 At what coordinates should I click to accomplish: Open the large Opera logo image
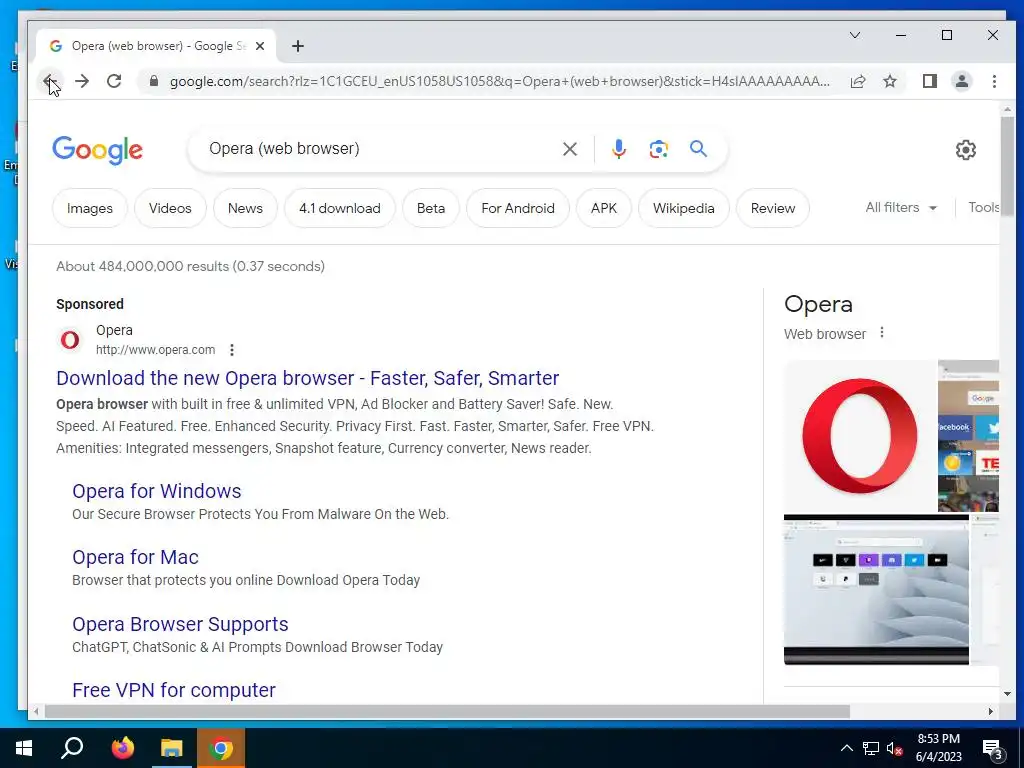coord(860,436)
